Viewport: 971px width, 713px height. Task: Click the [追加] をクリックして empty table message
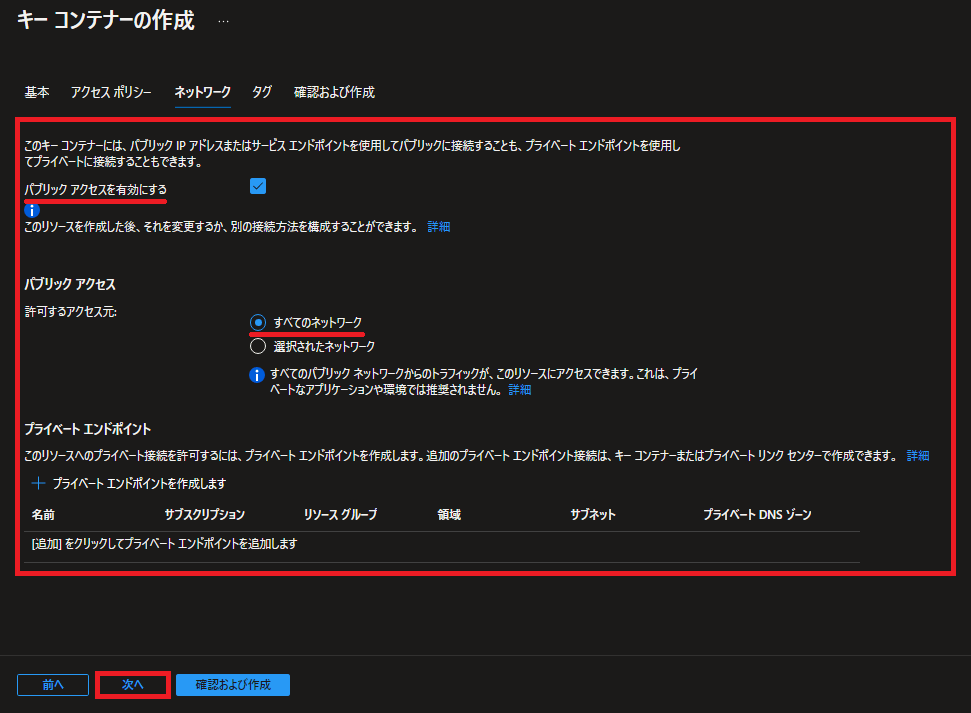[164, 544]
